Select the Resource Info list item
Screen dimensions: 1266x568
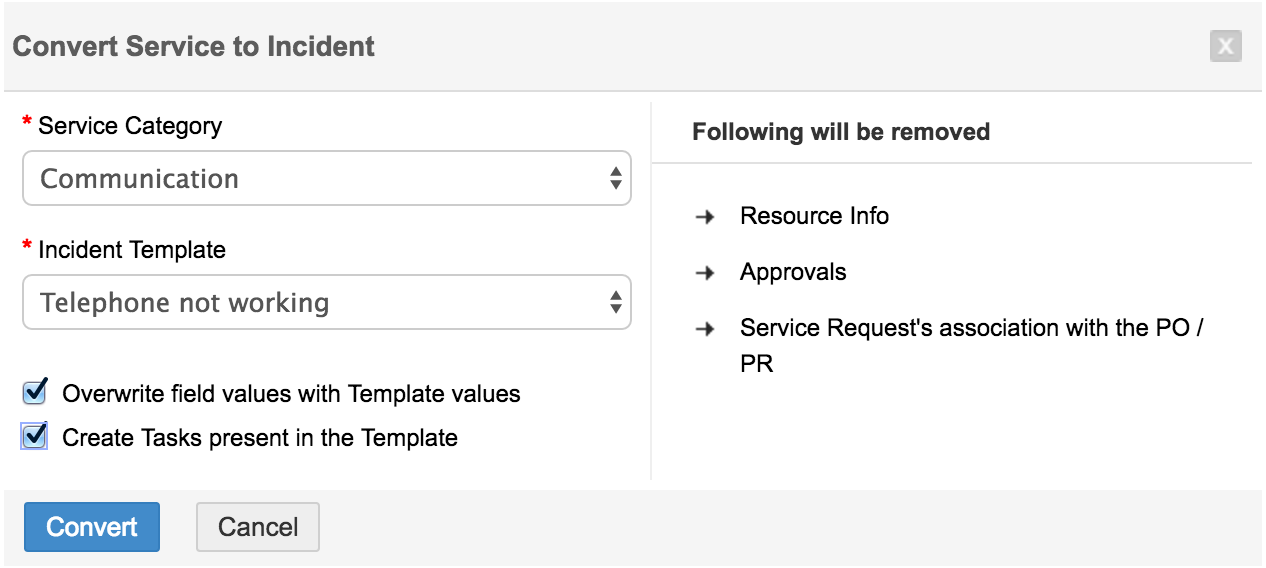[x=814, y=216]
